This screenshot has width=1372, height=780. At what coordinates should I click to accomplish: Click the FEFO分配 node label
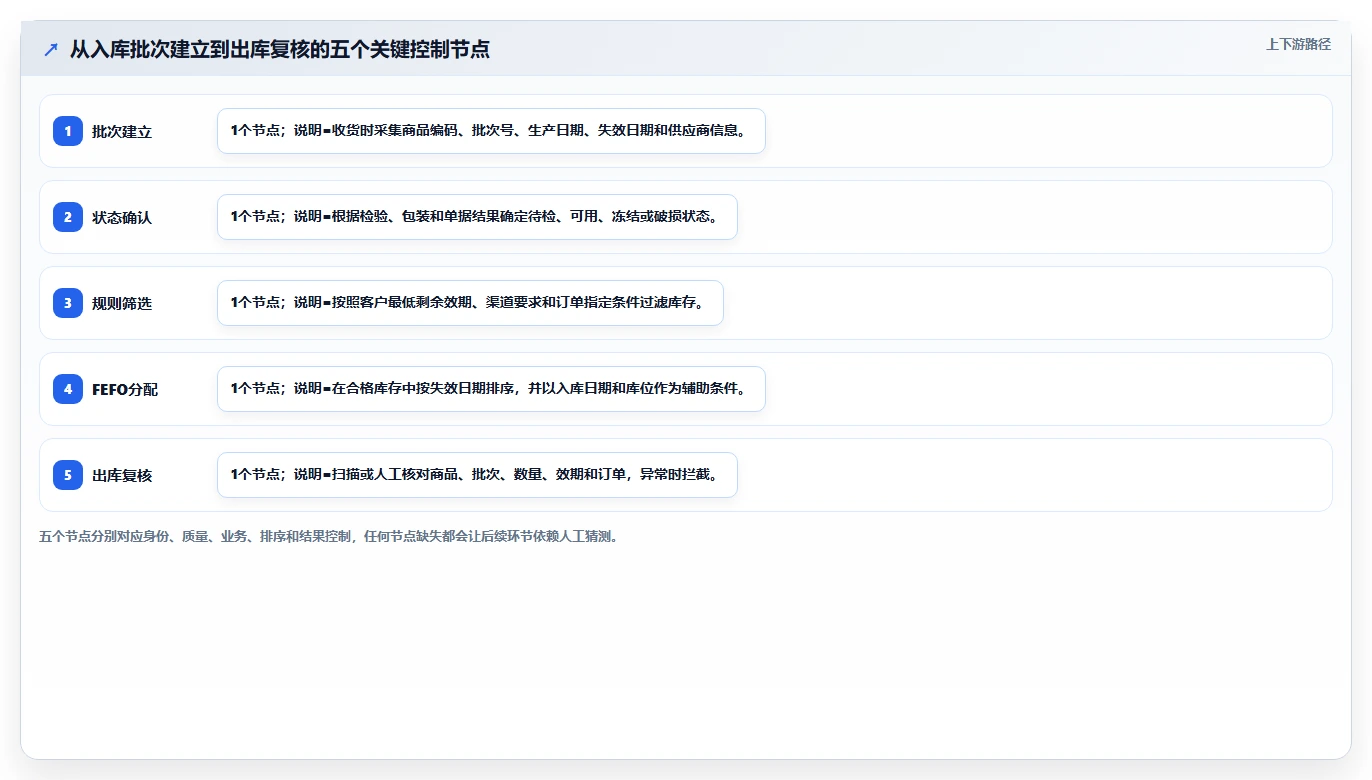coord(125,390)
